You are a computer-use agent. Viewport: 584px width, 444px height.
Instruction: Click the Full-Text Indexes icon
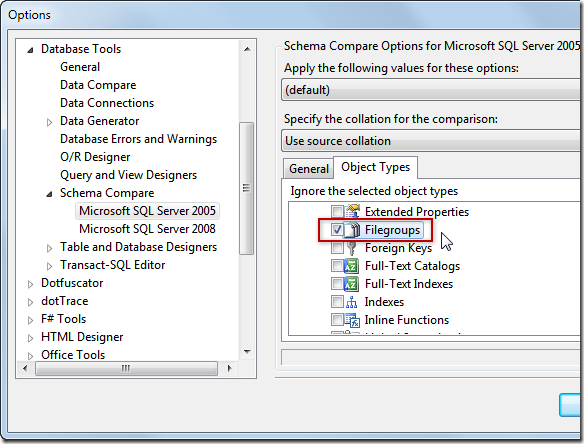[351, 284]
